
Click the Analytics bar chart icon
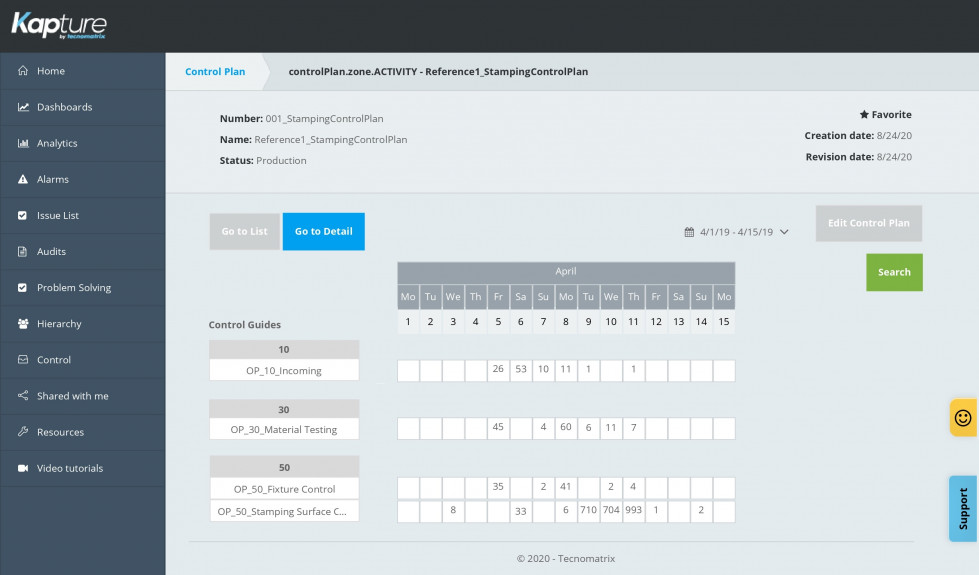(x=23, y=143)
